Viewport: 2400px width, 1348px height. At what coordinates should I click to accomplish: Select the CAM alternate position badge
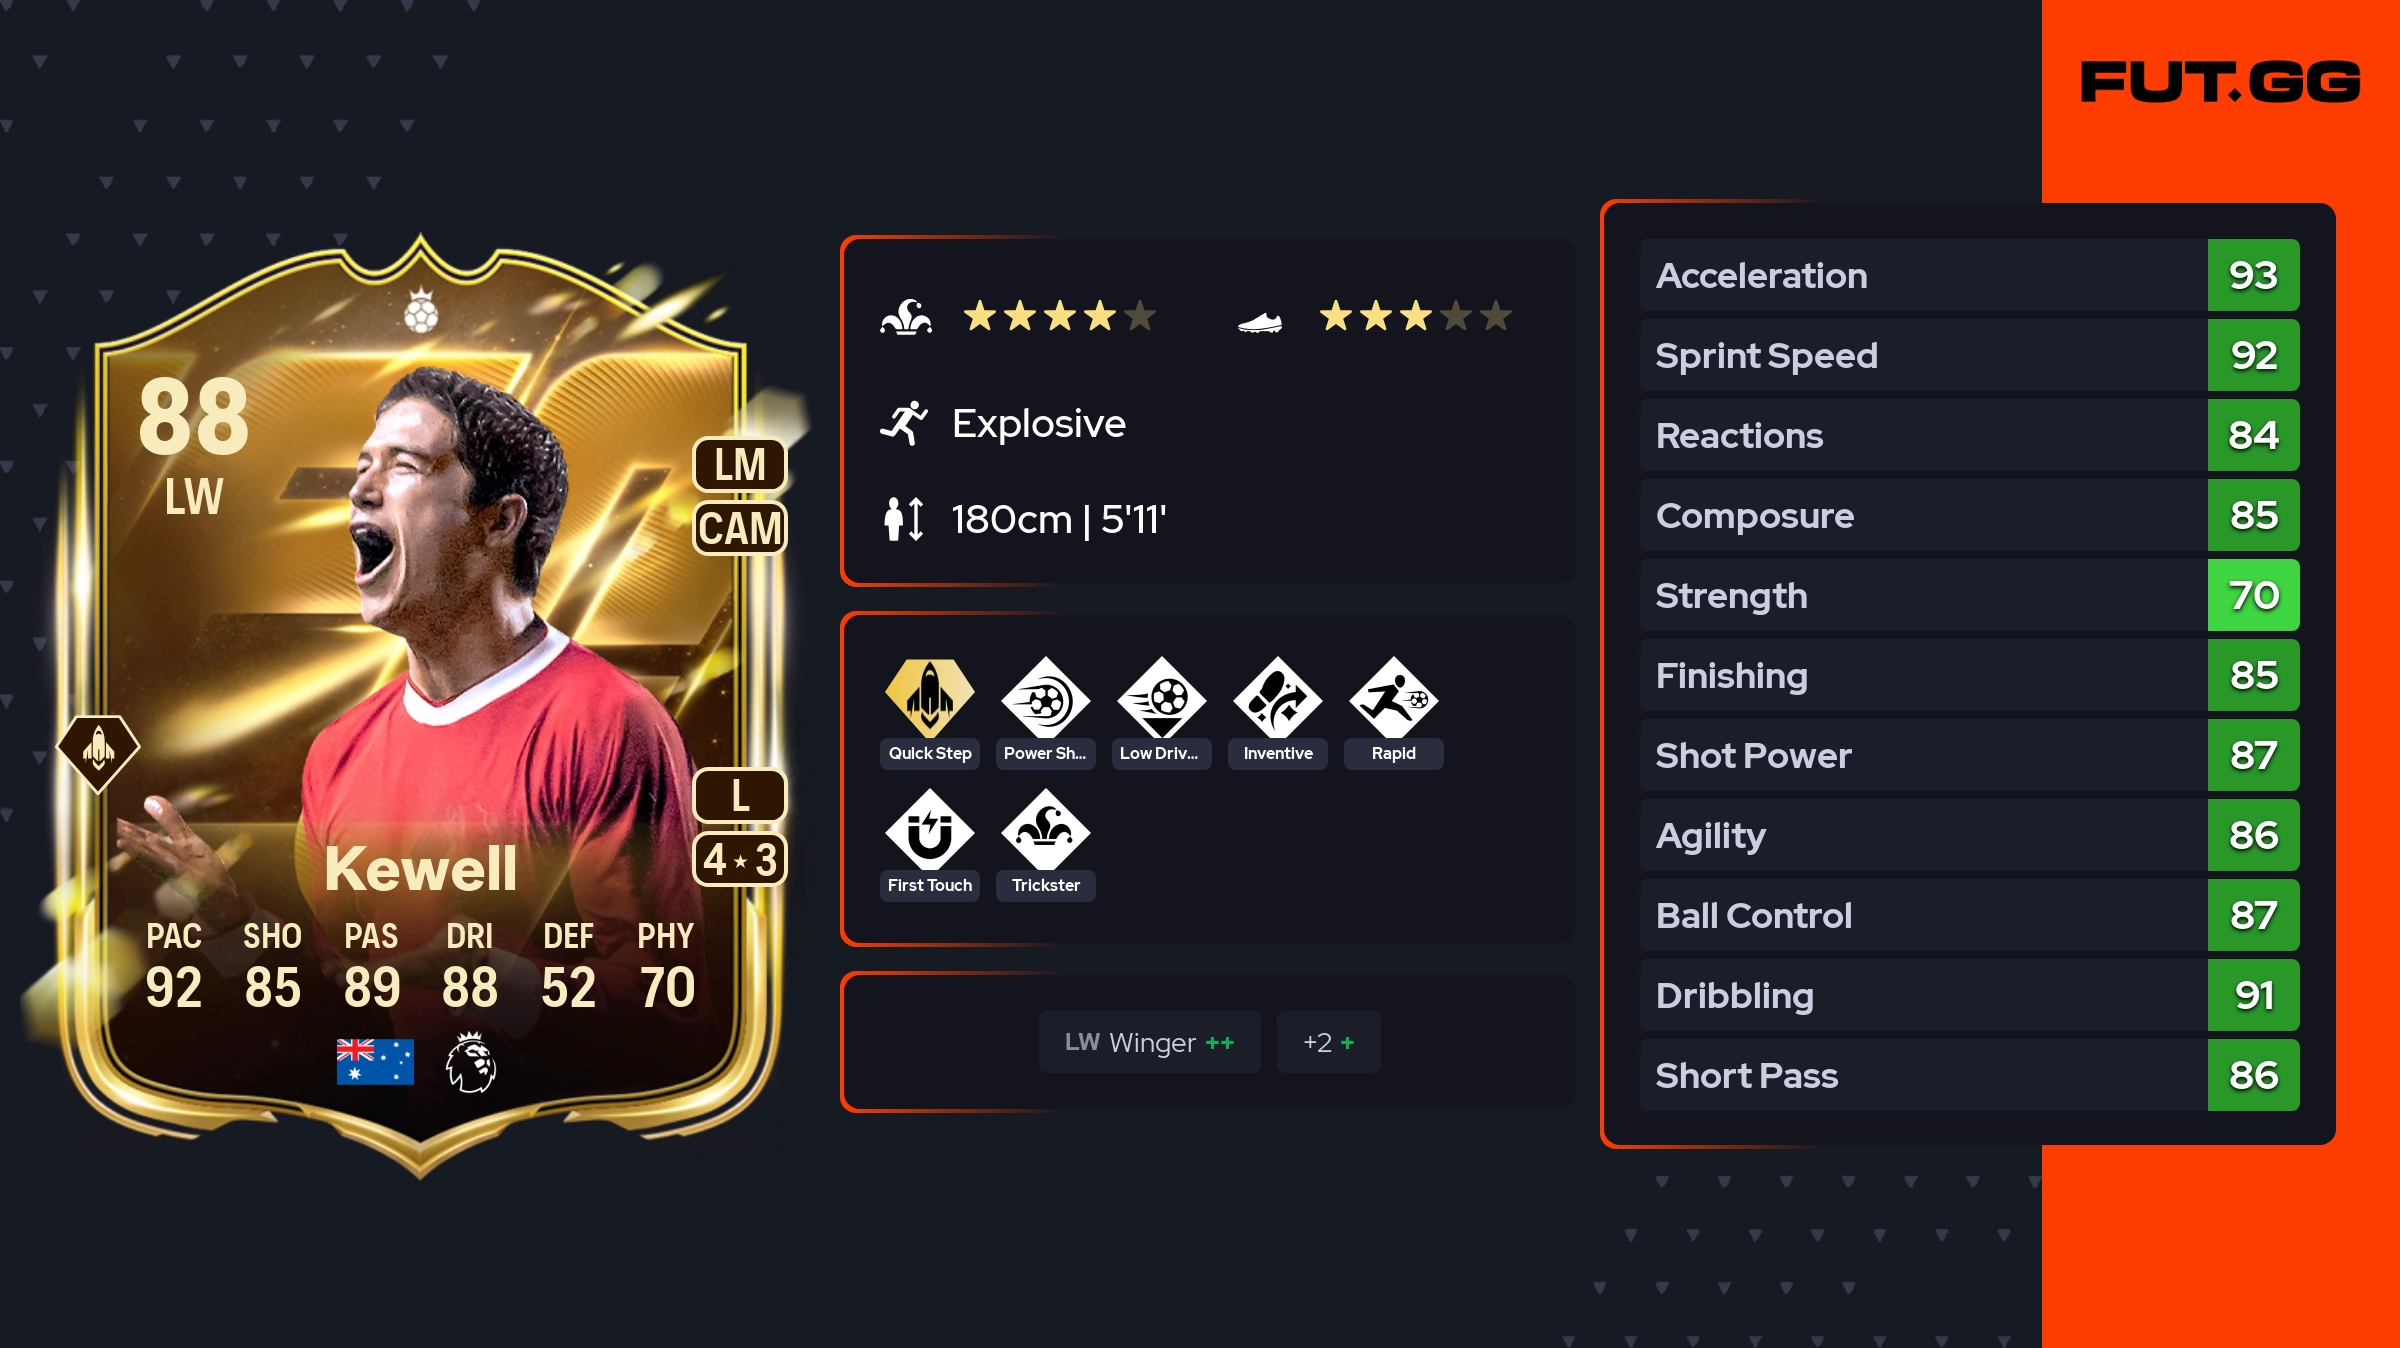[740, 527]
